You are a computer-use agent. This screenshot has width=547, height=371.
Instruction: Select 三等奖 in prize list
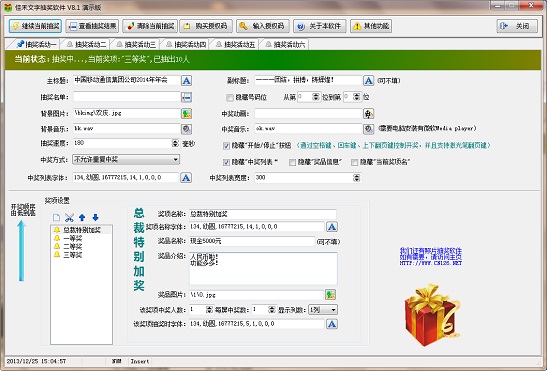pyautogui.click(x=73, y=255)
